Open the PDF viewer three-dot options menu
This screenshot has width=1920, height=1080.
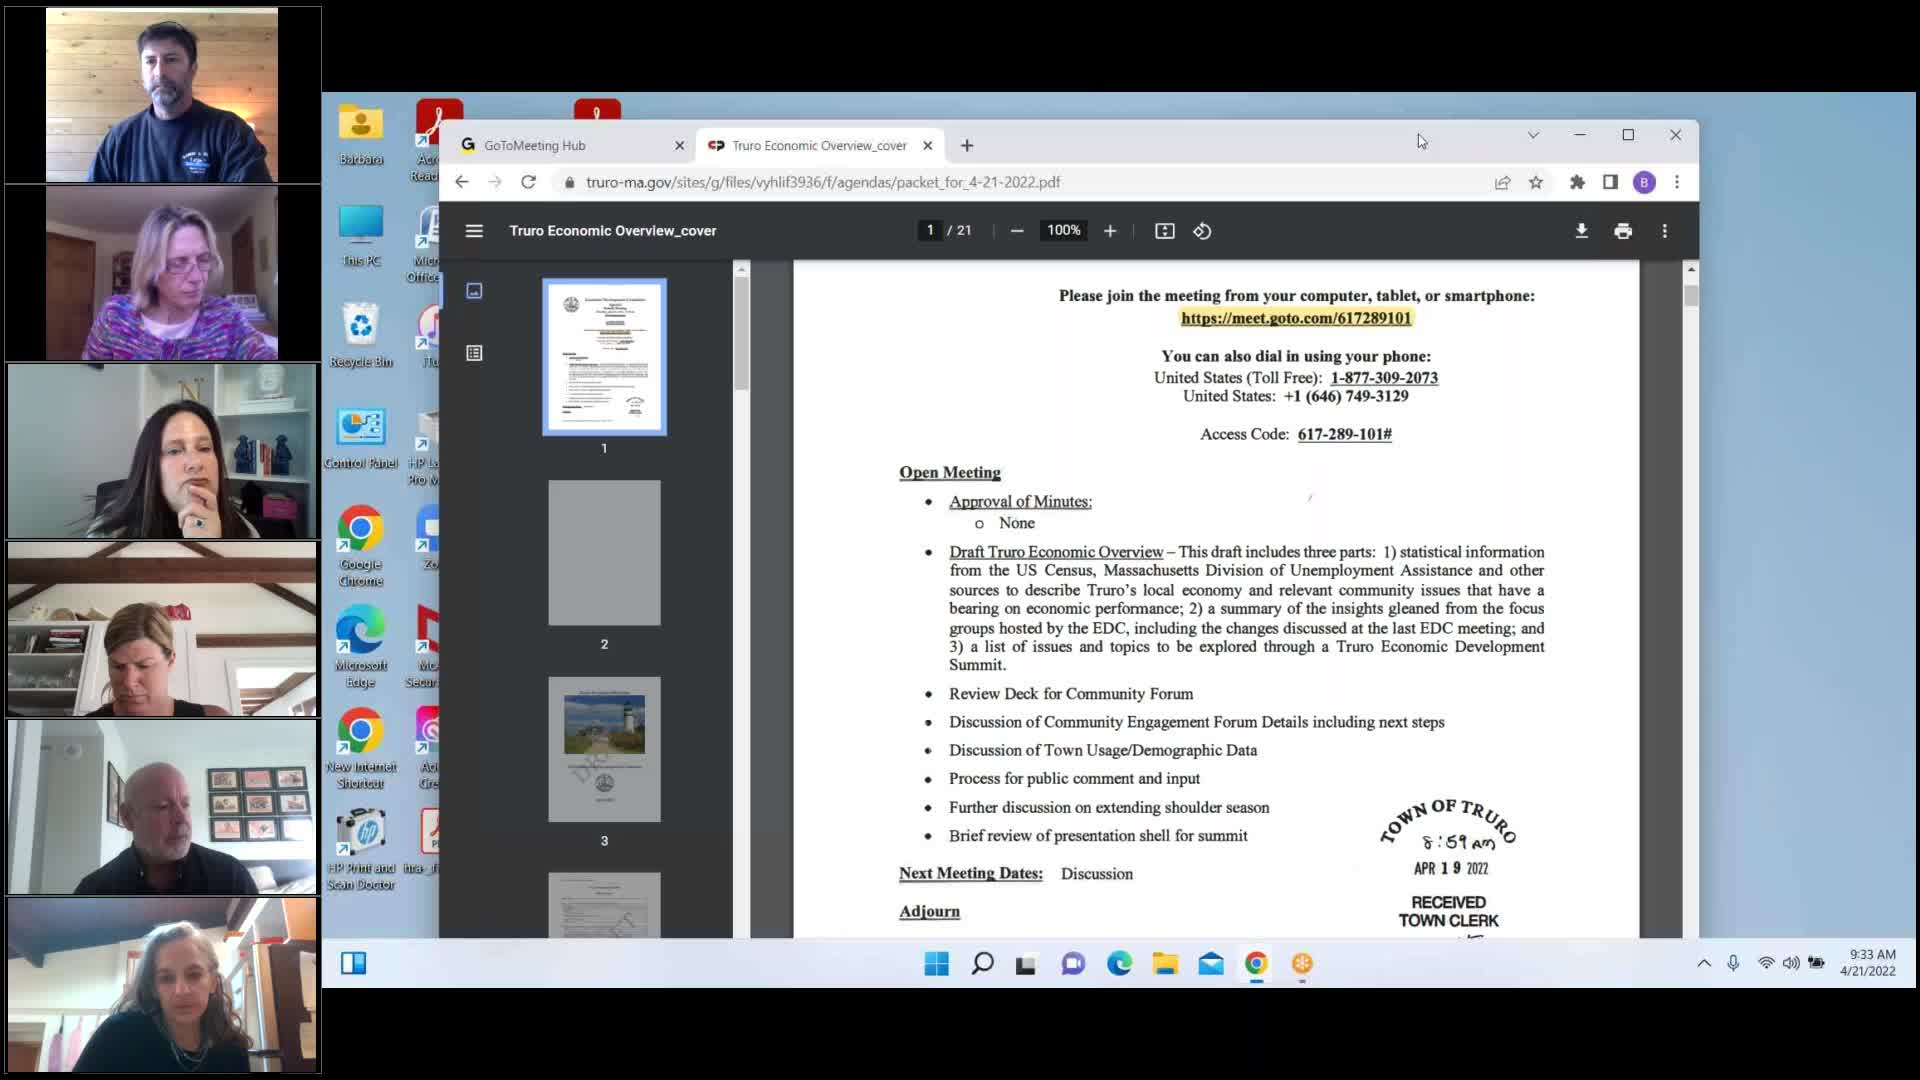point(1664,230)
